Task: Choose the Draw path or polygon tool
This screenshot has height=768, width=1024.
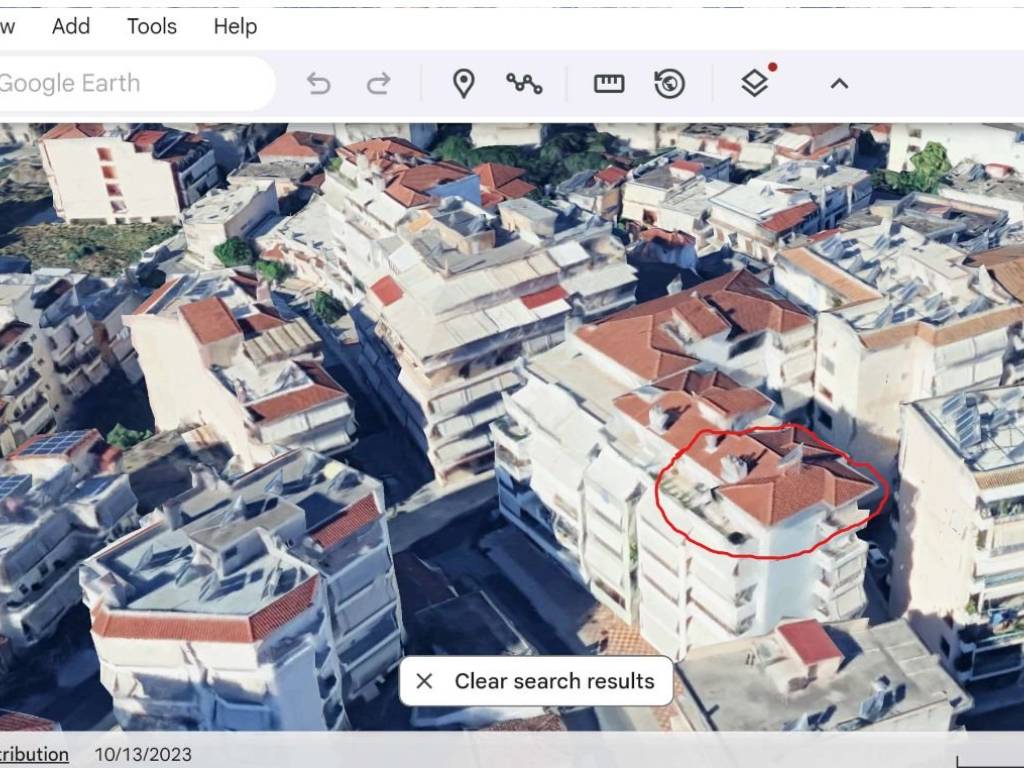Action: pyautogui.click(x=524, y=84)
